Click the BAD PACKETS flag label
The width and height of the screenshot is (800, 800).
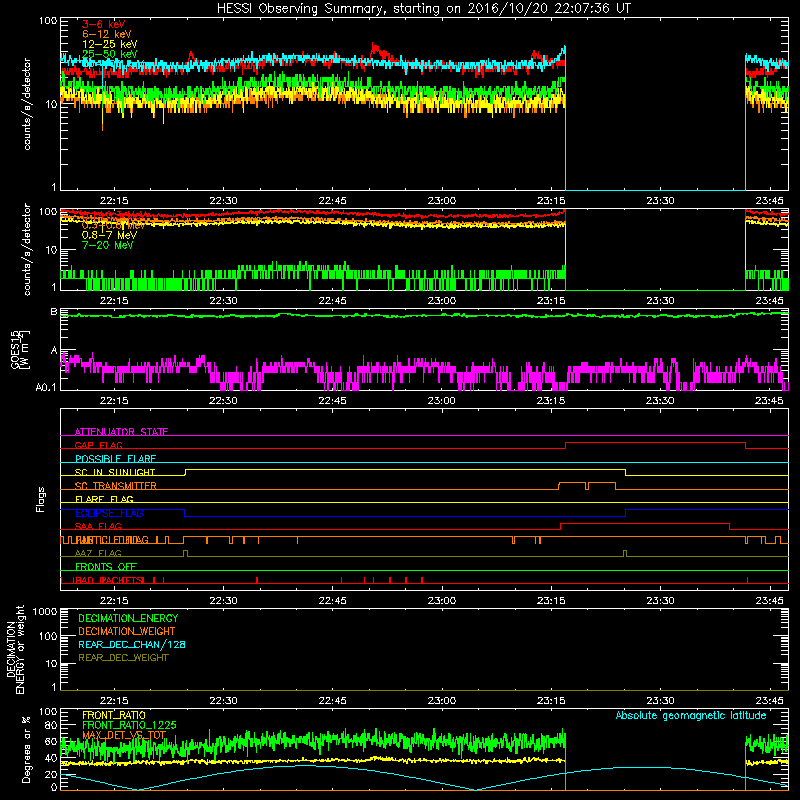tap(108, 580)
